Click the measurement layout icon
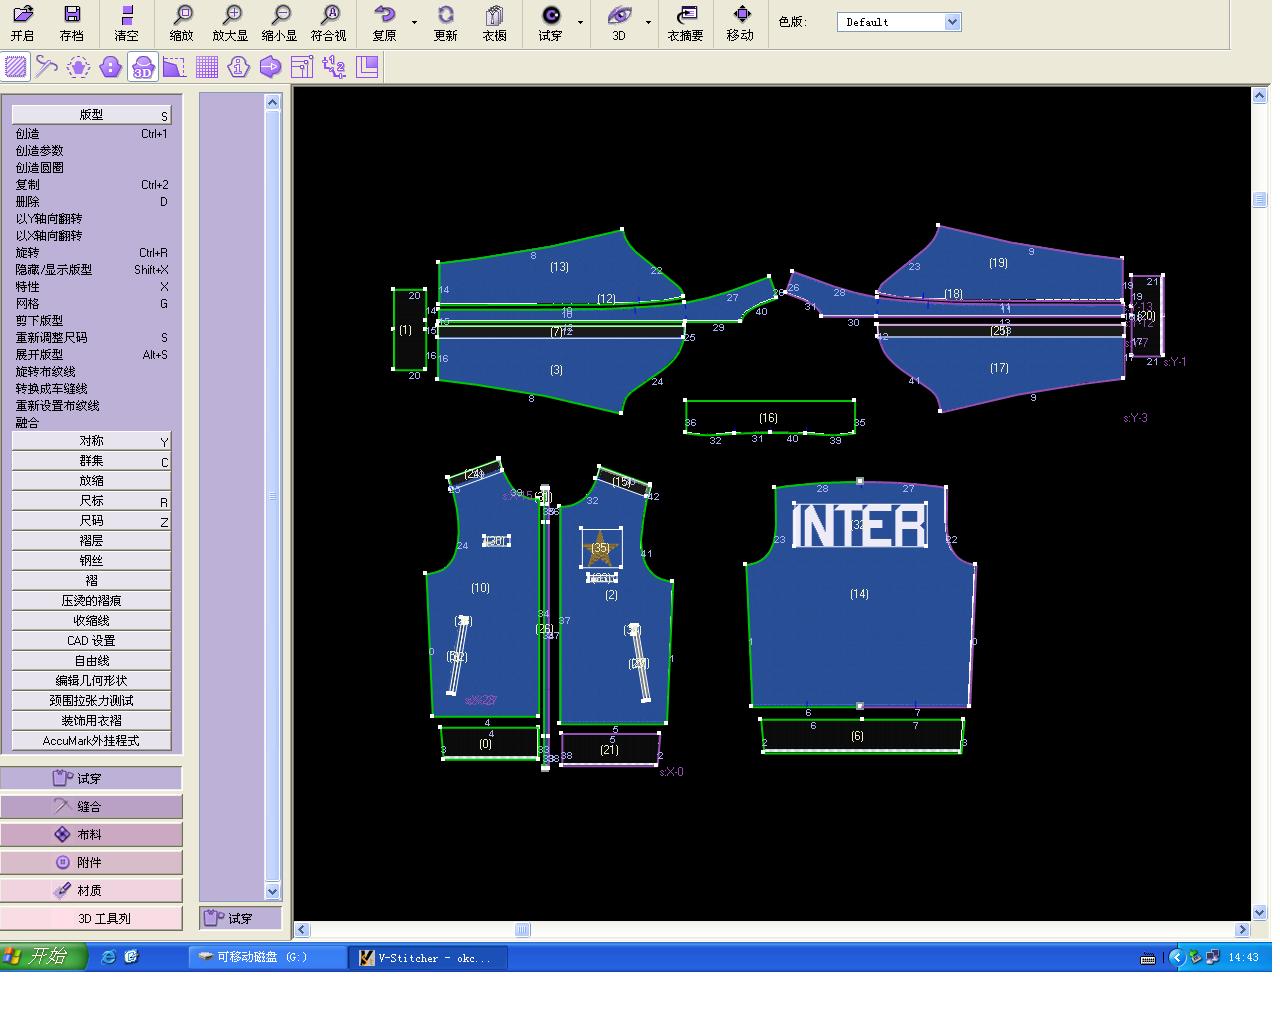Image resolution: width=1280 pixels, height=1024 pixels. (302, 67)
